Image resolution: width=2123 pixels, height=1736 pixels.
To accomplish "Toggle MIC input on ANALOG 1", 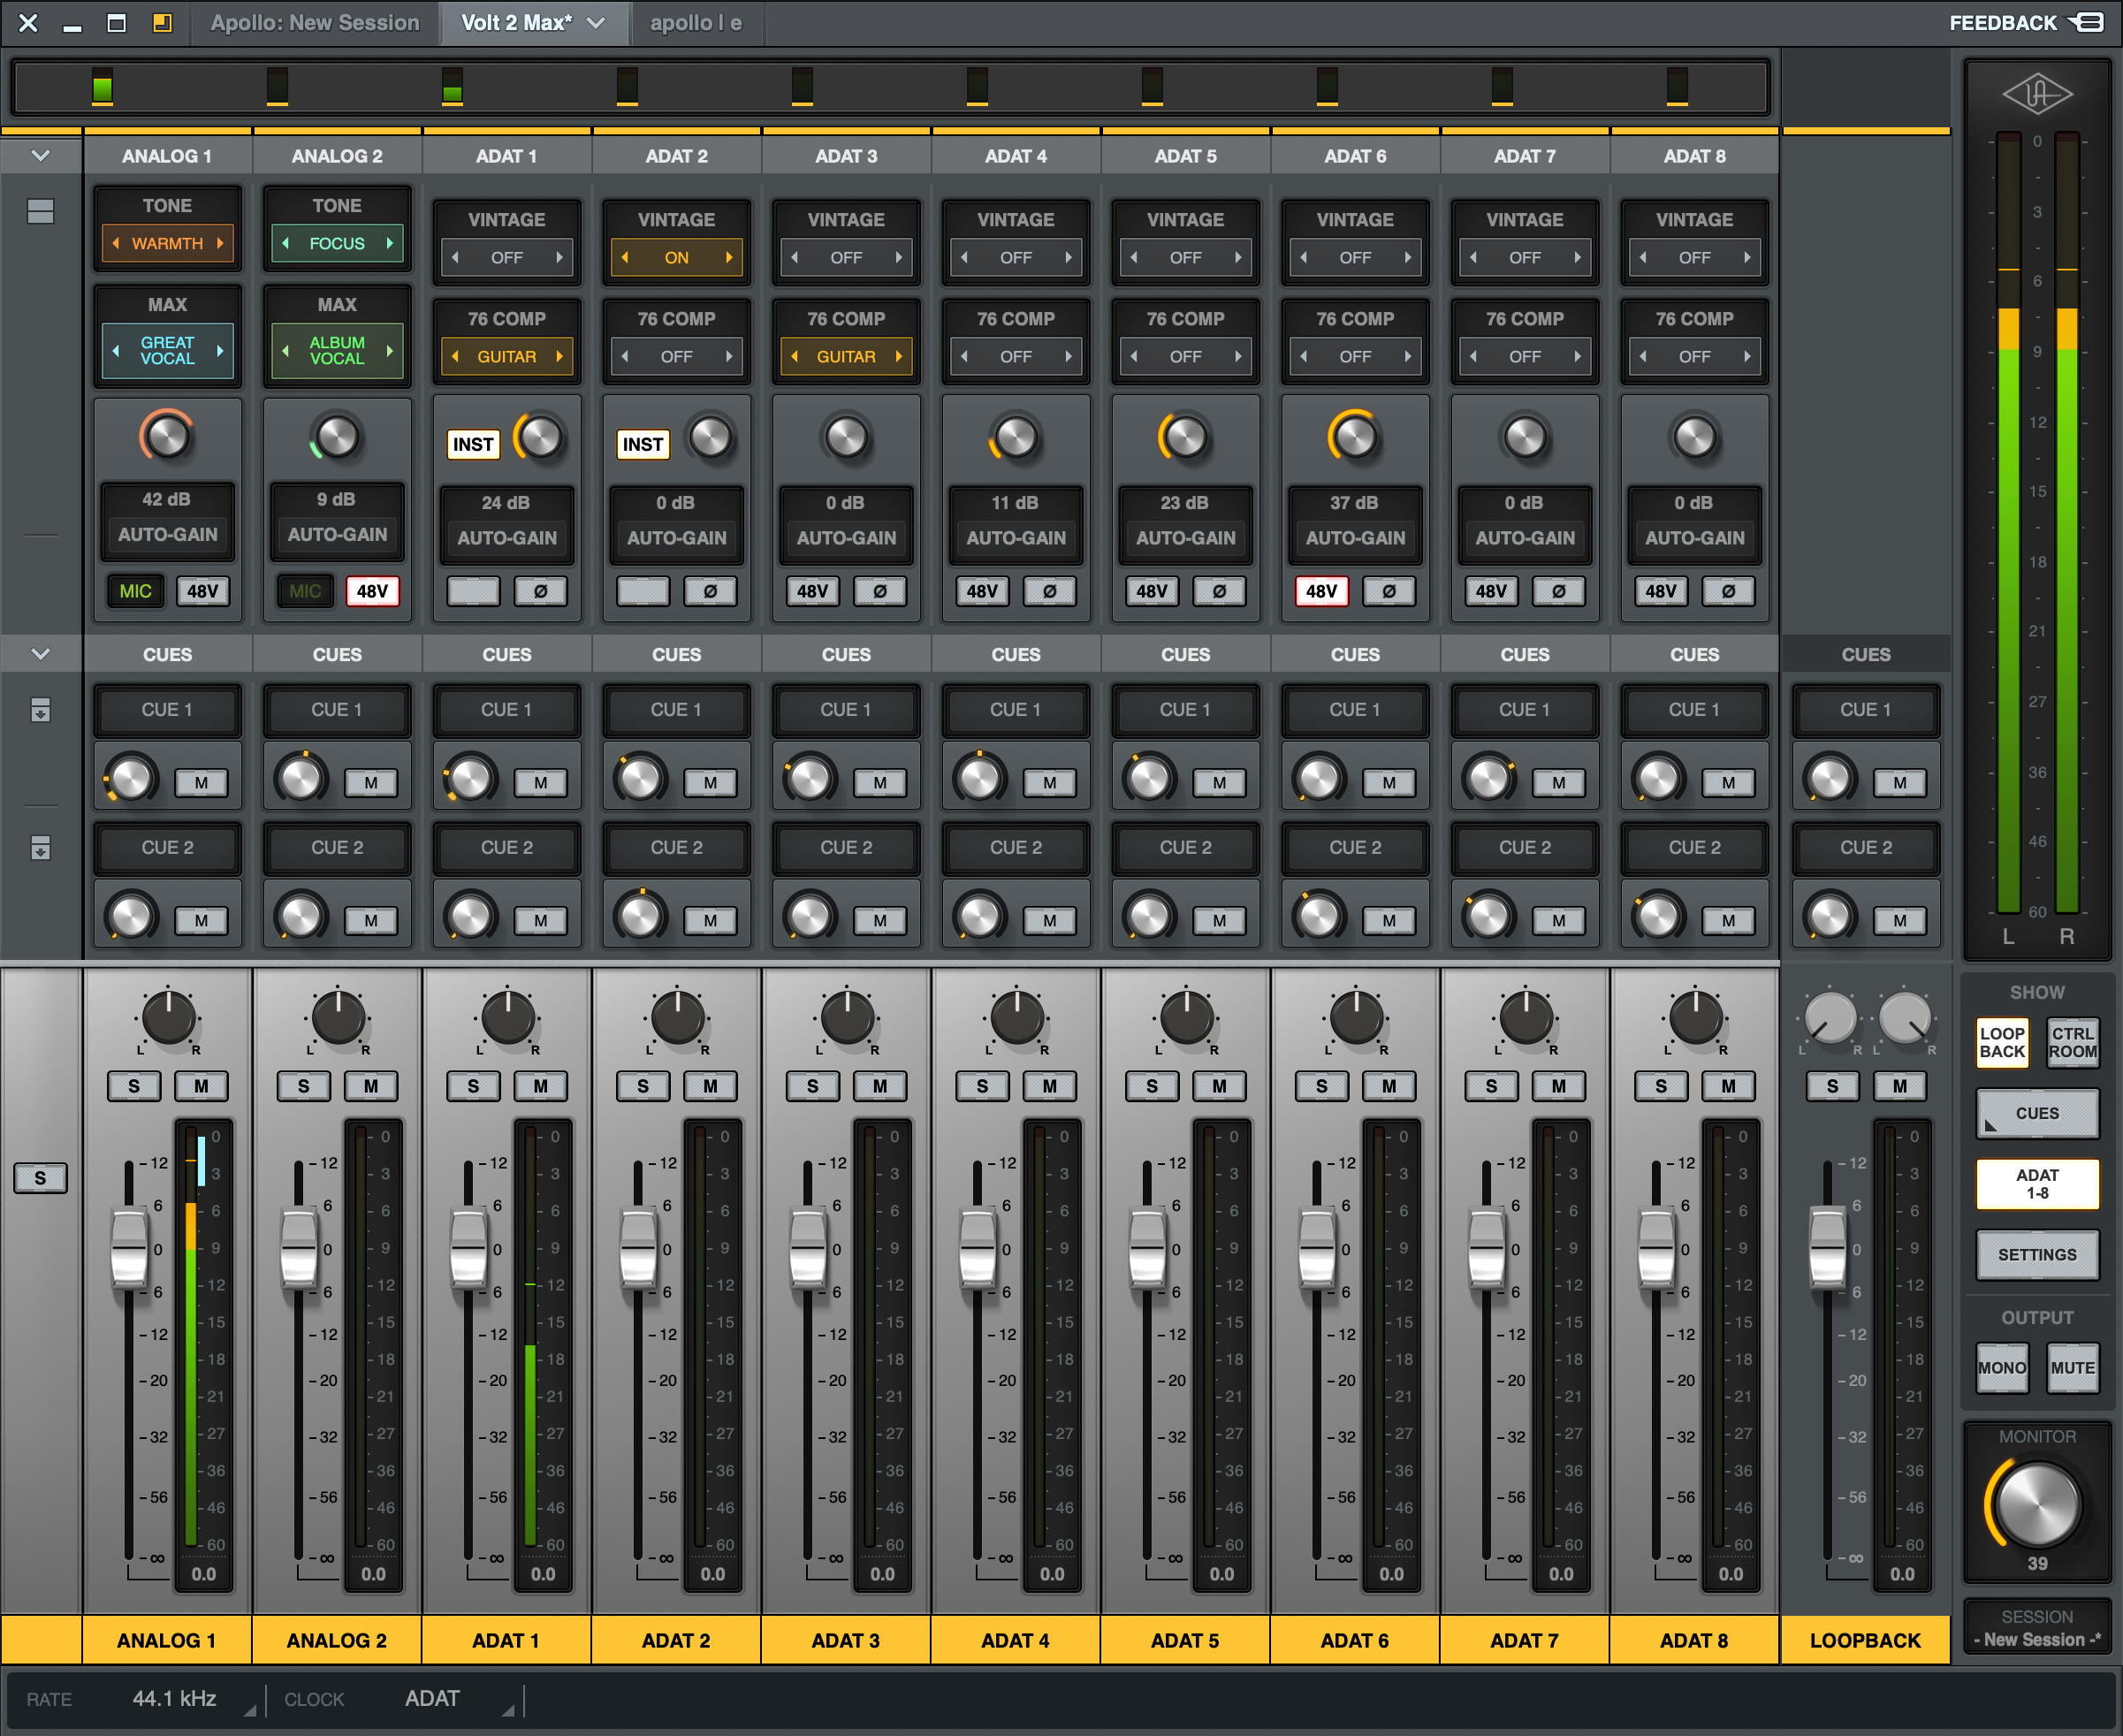I will coord(135,591).
